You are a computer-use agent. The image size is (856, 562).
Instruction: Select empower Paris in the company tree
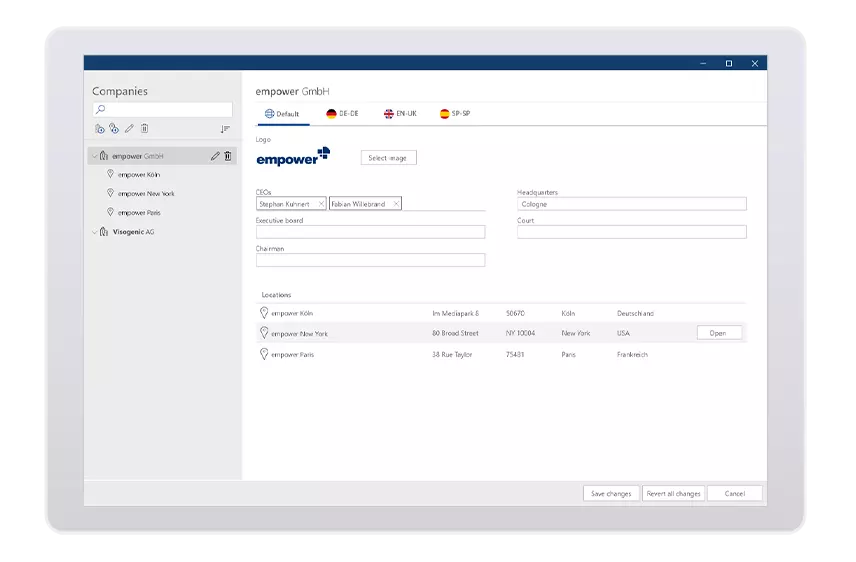pos(139,213)
